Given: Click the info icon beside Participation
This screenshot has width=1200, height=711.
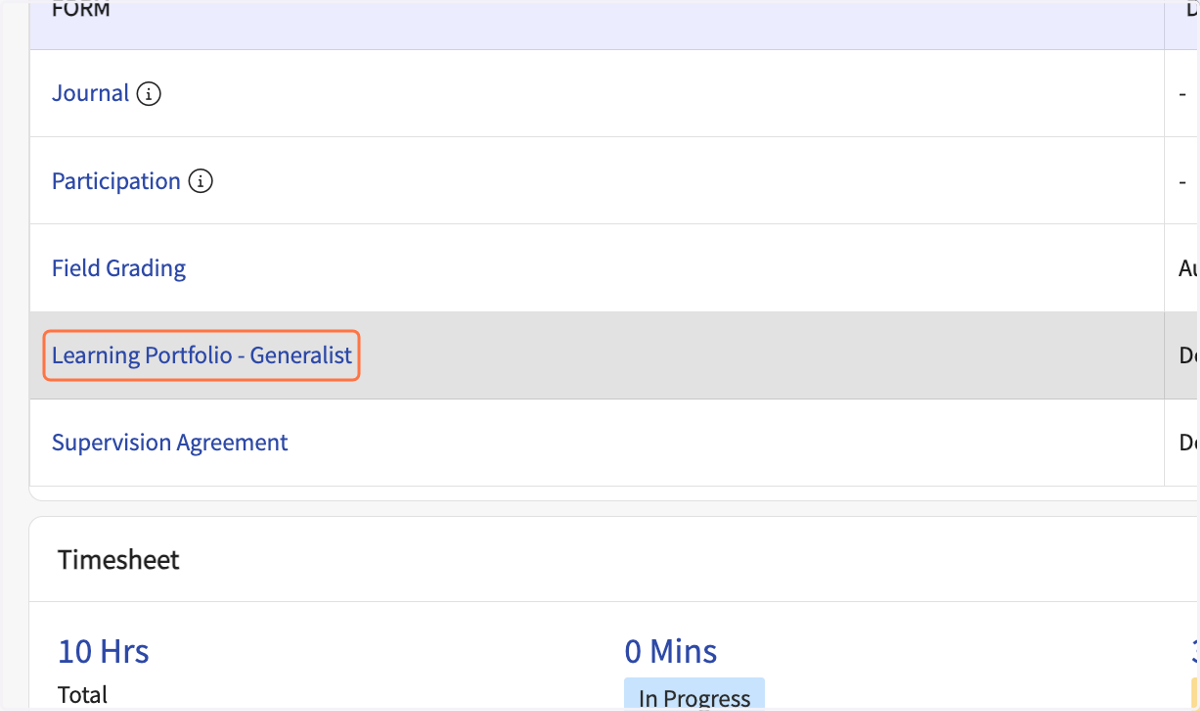Looking at the screenshot, I should (201, 181).
